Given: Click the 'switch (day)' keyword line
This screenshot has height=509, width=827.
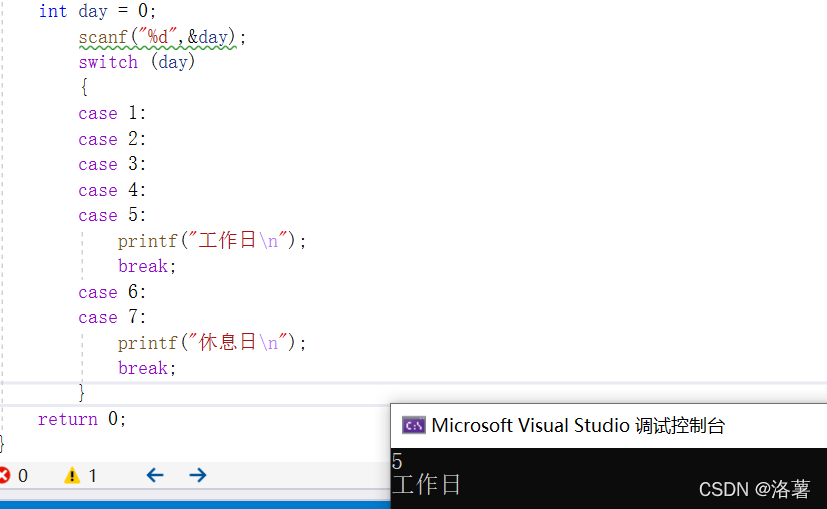Looking at the screenshot, I should click(137, 62).
